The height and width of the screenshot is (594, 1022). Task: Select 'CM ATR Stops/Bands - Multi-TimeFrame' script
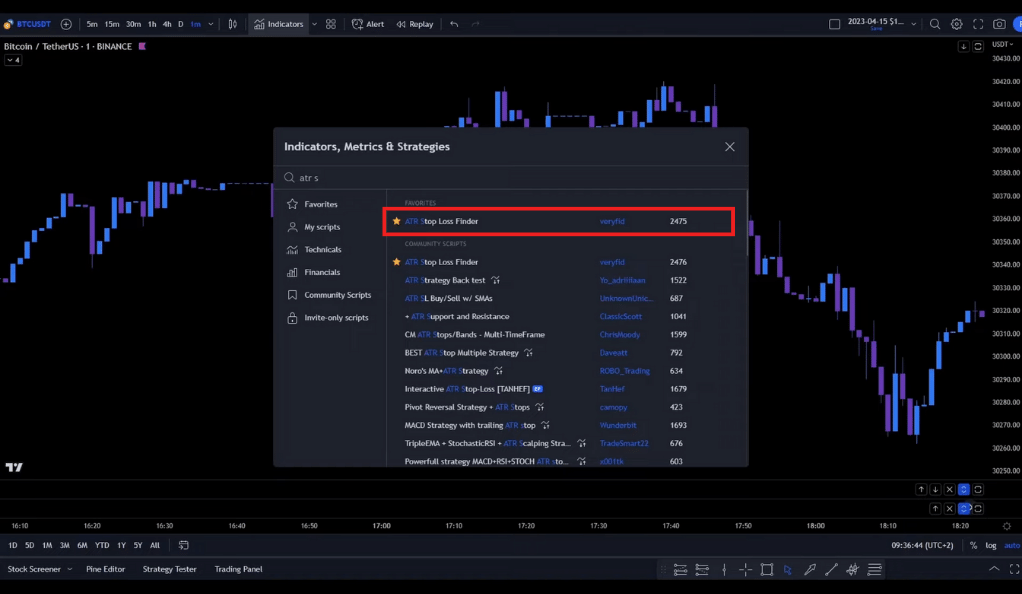[474, 334]
